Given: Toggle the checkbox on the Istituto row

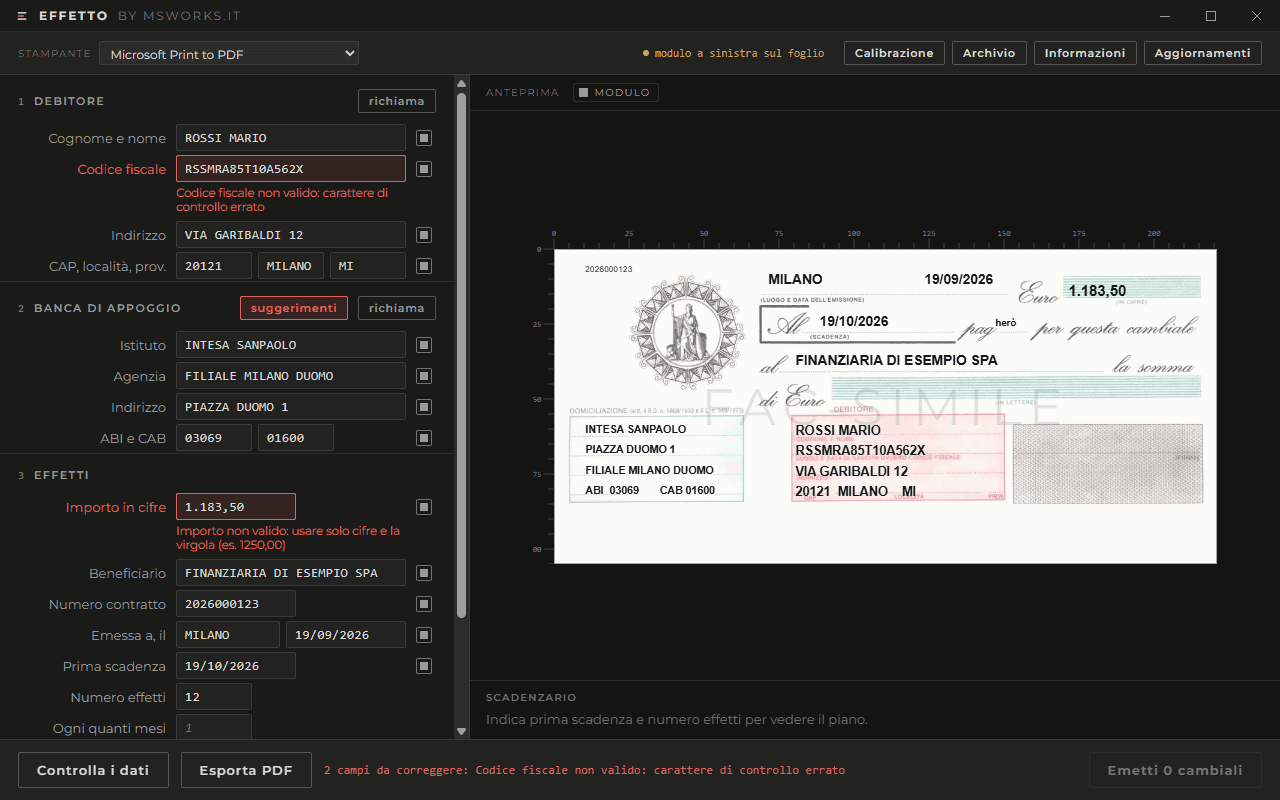Looking at the screenshot, I should (x=424, y=345).
